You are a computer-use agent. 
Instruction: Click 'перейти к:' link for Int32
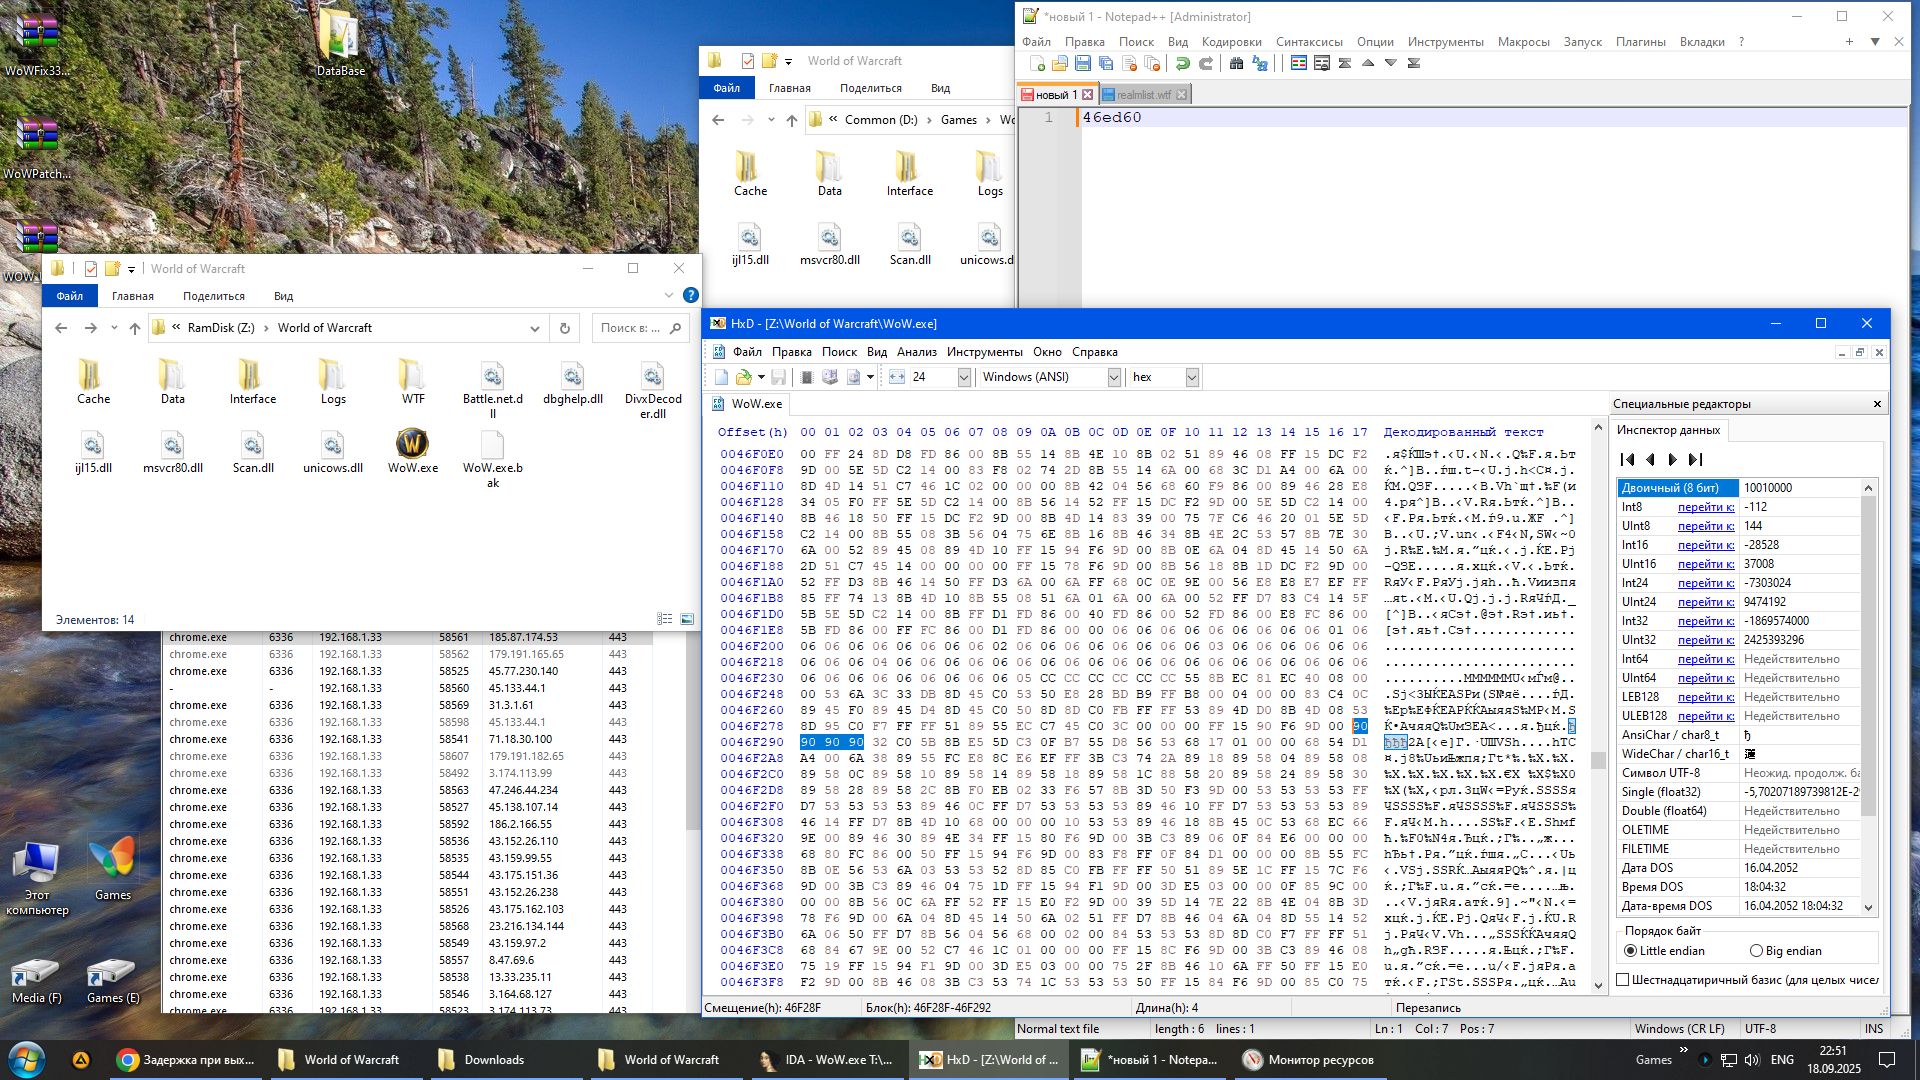[1705, 621]
